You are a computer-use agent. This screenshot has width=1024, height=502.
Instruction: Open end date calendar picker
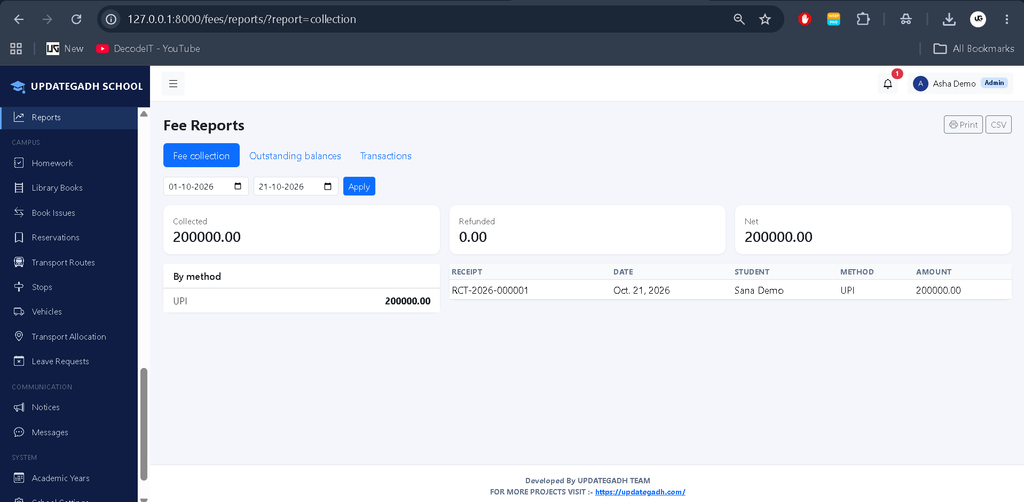pyautogui.click(x=328, y=187)
